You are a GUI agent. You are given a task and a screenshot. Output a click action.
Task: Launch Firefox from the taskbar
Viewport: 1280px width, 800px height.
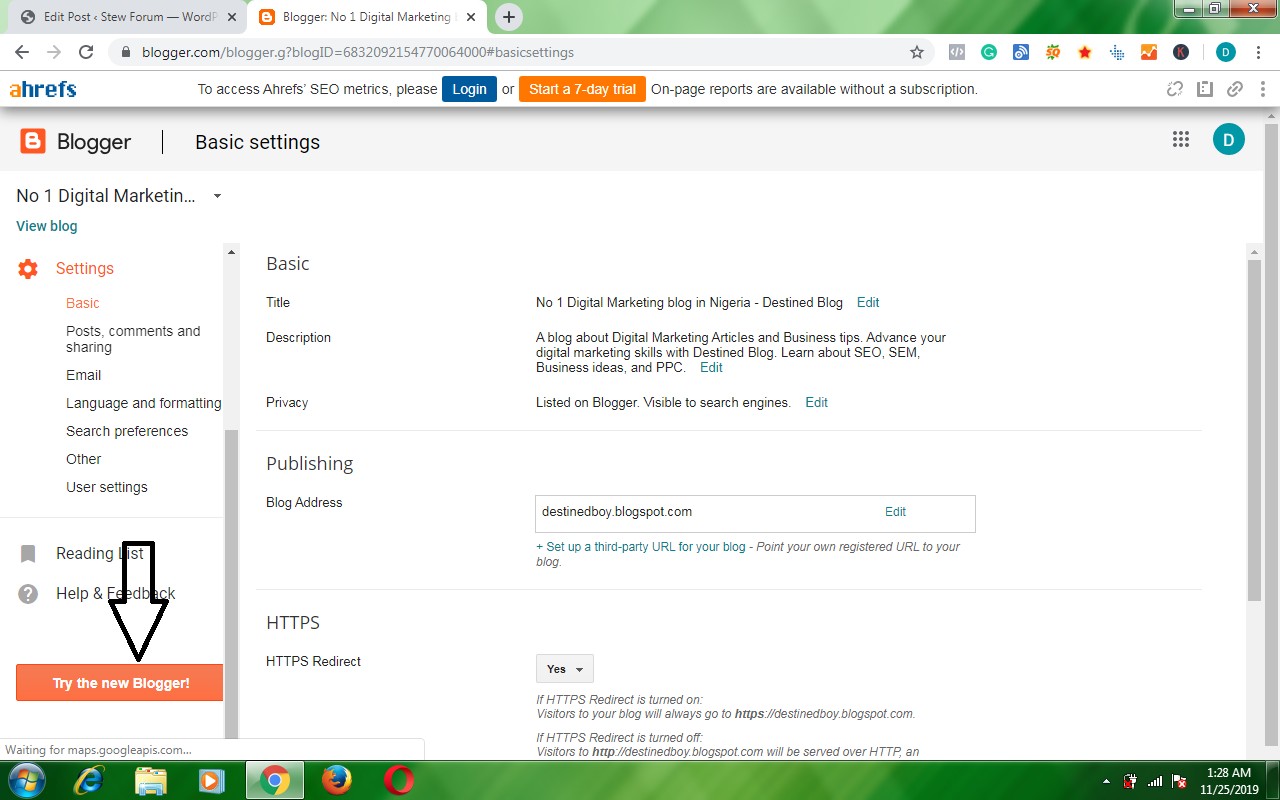(x=337, y=780)
